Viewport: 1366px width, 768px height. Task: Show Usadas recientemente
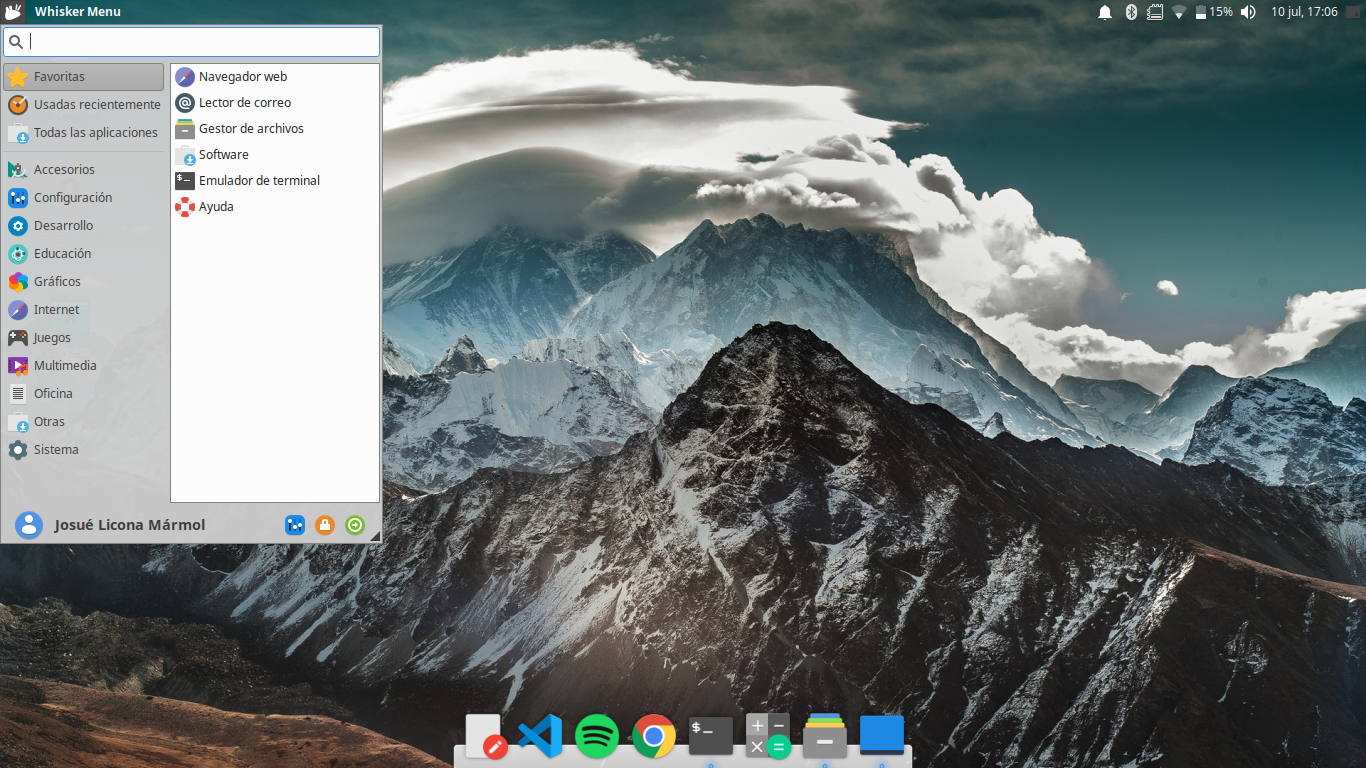coord(84,105)
